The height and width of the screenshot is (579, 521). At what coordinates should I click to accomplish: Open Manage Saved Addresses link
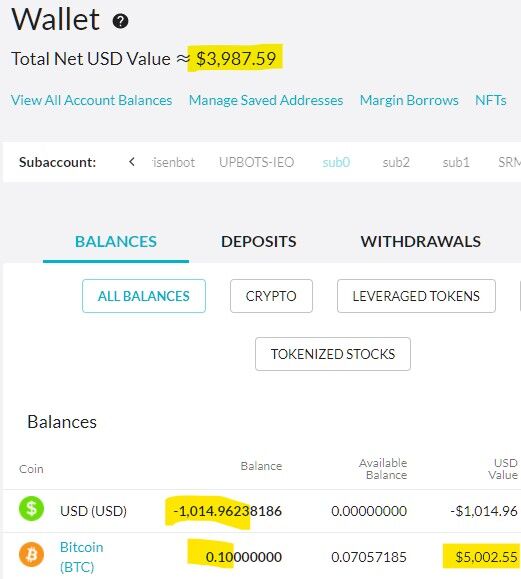tap(266, 100)
